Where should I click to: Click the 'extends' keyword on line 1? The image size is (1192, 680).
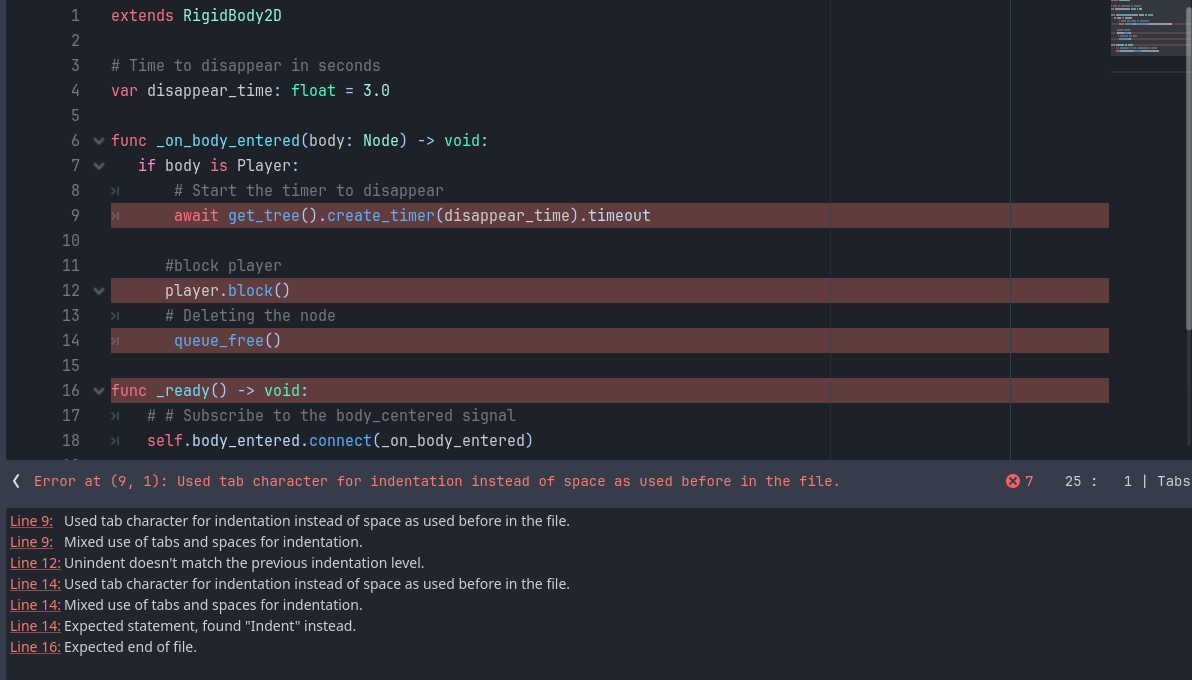(142, 16)
